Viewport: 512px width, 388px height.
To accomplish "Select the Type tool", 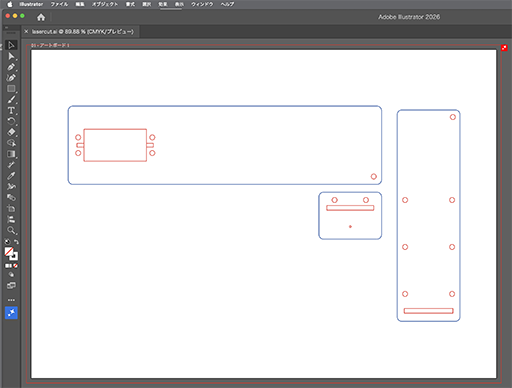I will 11,110.
